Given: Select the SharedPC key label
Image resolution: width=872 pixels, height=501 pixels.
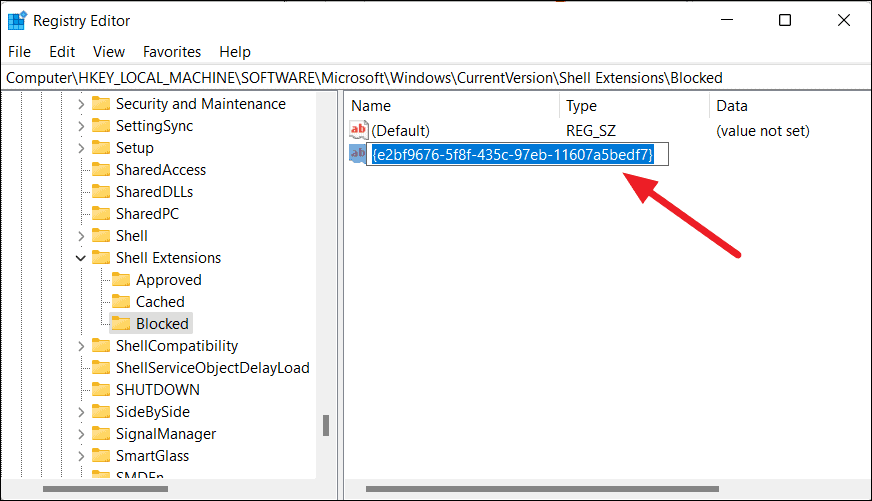Looking at the screenshot, I should coord(147,214).
